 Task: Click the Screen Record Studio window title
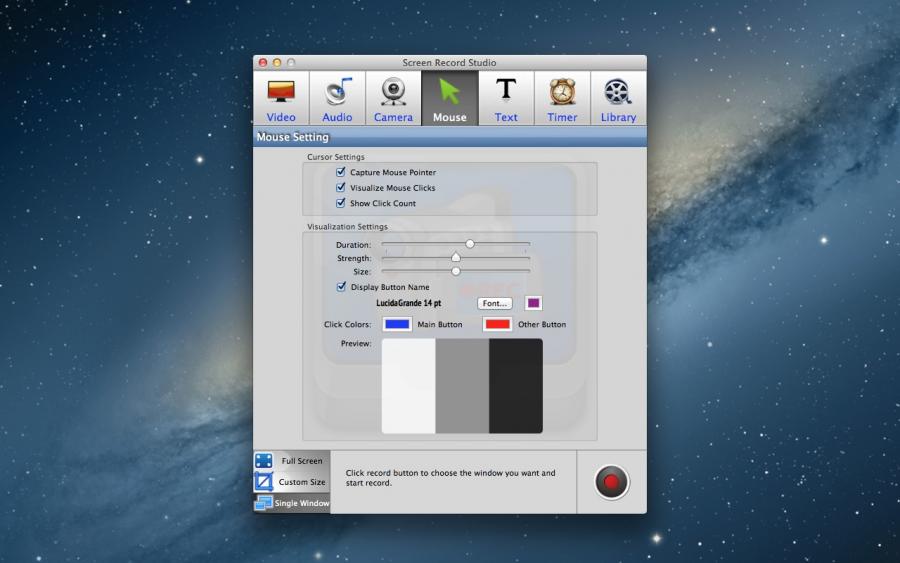click(x=449, y=63)
